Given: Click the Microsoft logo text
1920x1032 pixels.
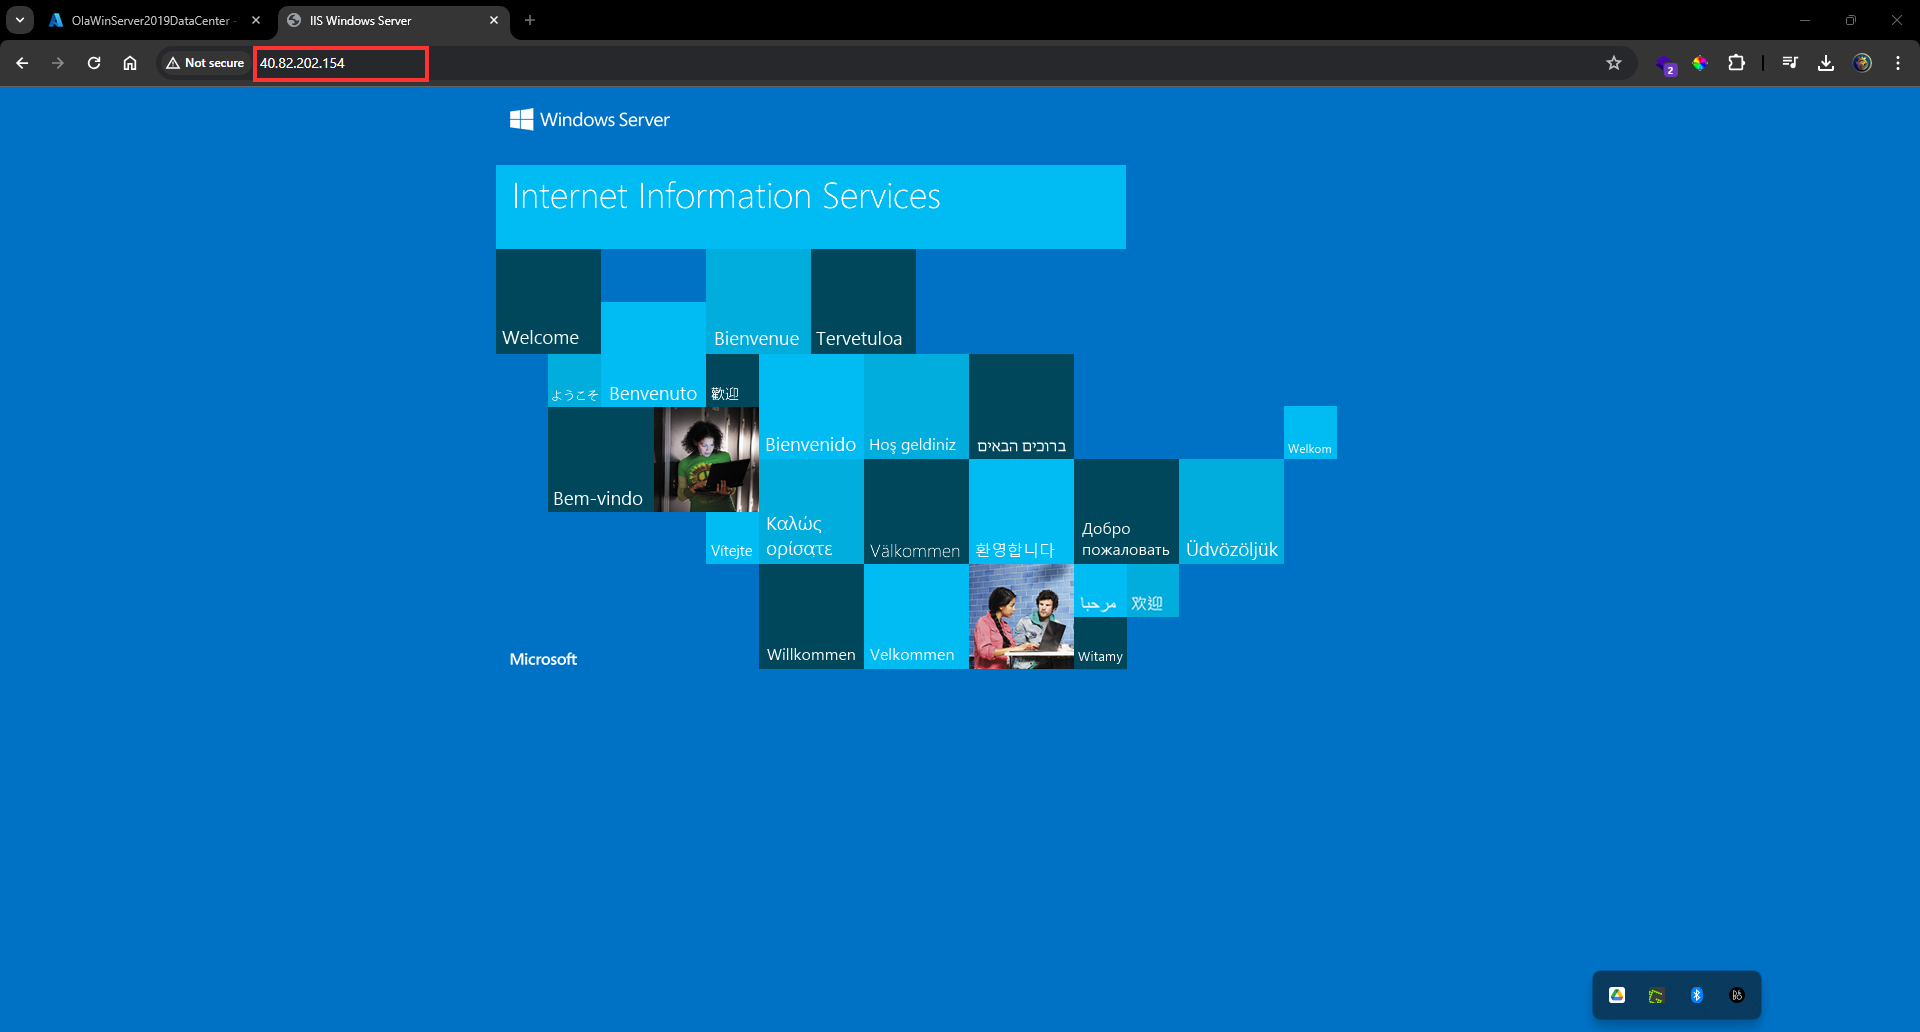Looking at the screenshot, I should point(543,659).
